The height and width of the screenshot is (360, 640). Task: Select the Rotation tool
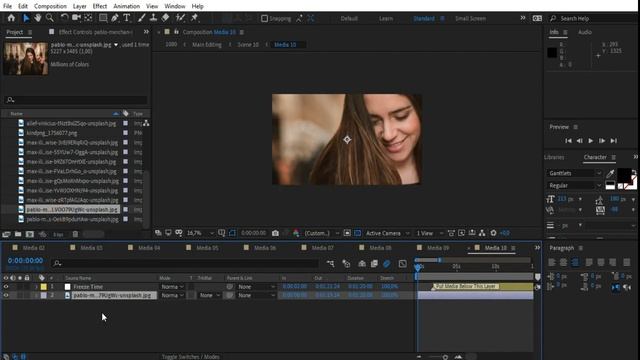point(64,18)
